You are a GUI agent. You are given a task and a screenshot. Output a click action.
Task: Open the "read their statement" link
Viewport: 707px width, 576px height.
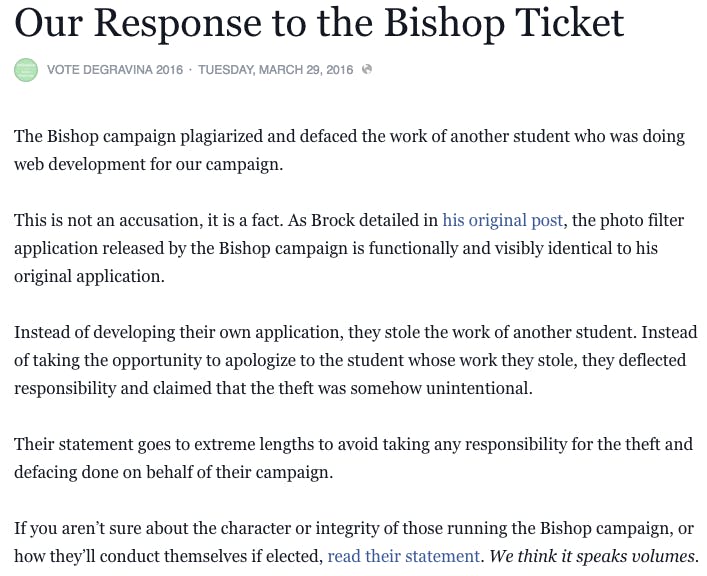coord(403,556)
